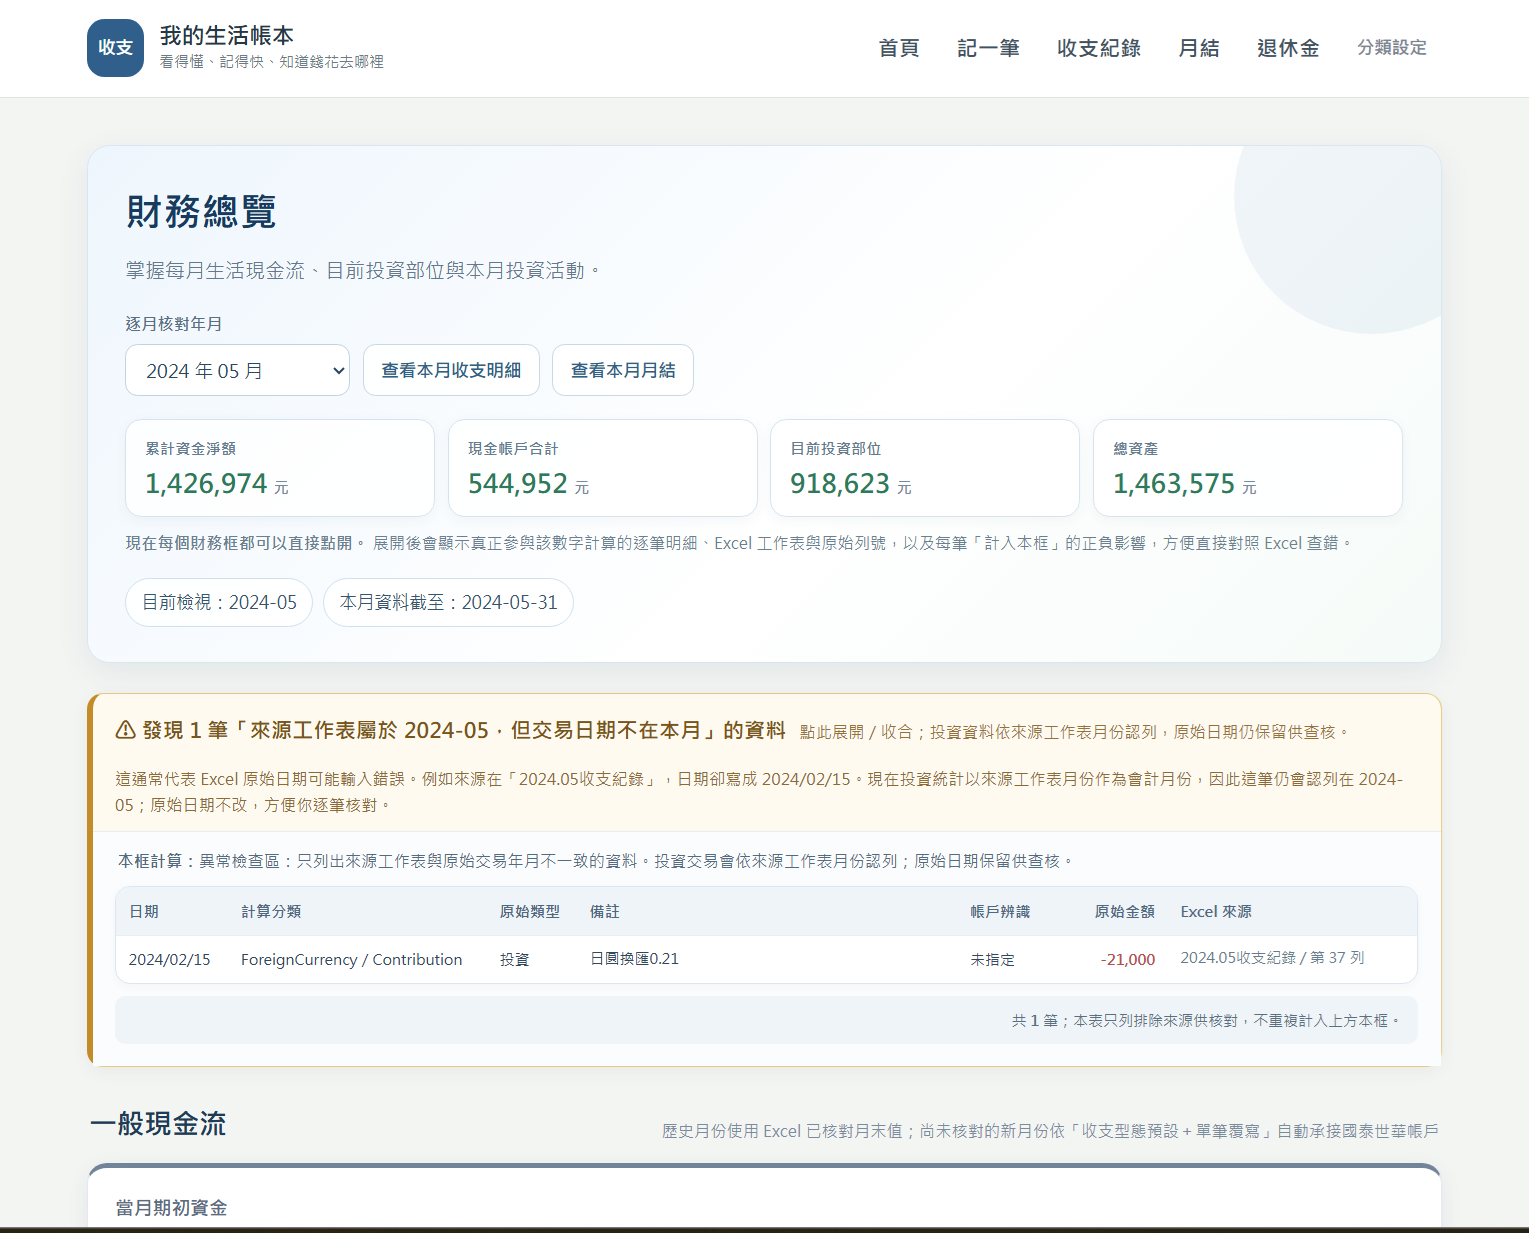Expand the 目前投資部位 card
The height and width of the screenshot is (1233, 1529).
[x=925, y=468]
